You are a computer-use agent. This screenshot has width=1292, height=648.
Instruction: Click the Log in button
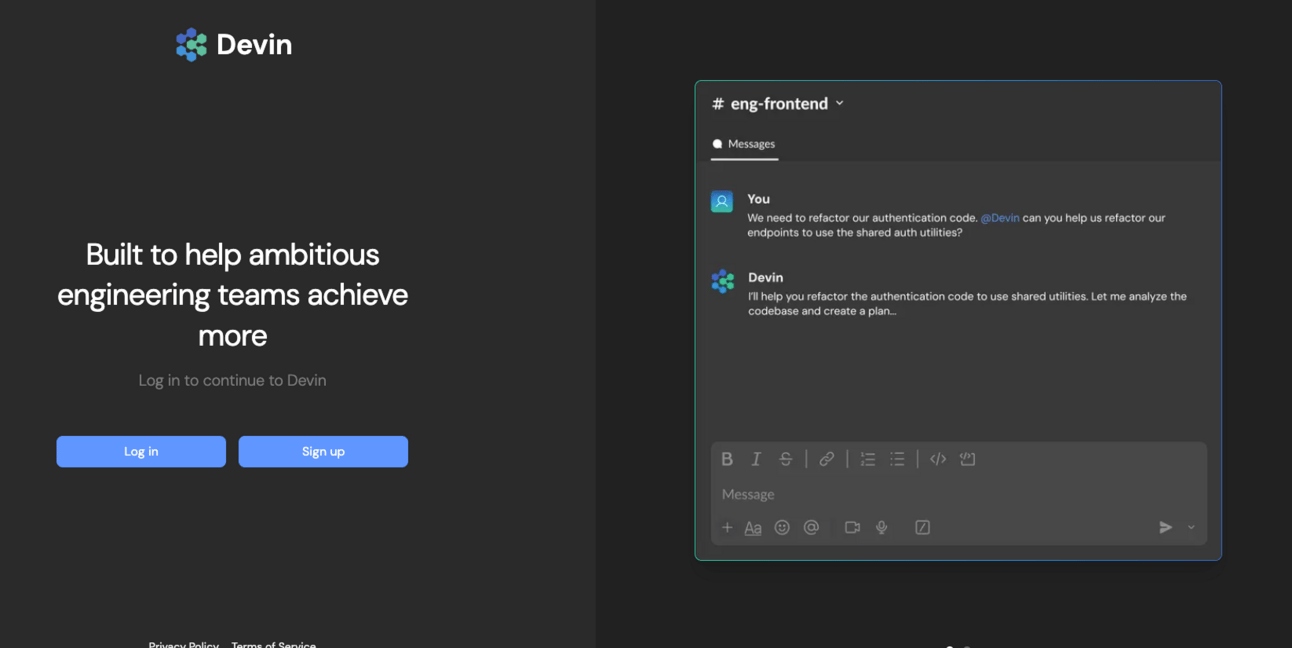141,451
